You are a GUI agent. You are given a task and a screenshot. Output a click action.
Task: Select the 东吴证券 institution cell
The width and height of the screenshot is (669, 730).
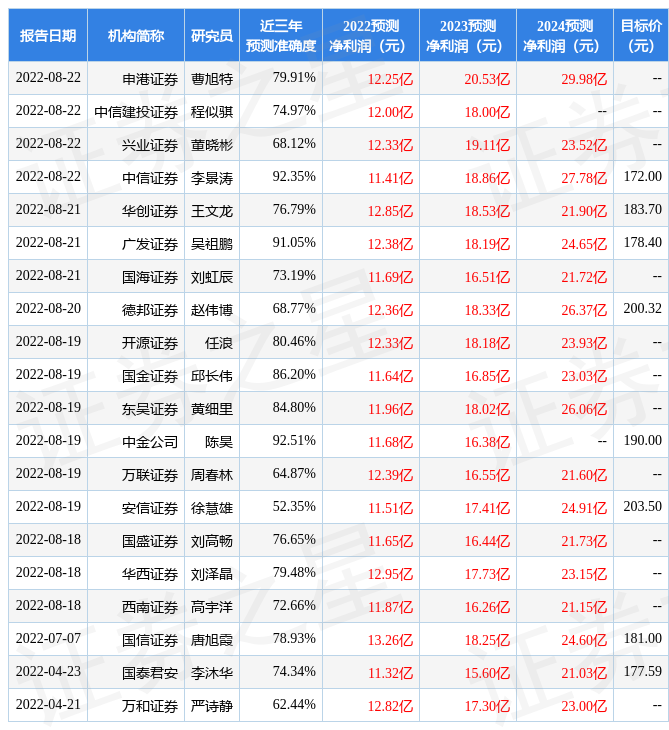(x=135, y=409)
